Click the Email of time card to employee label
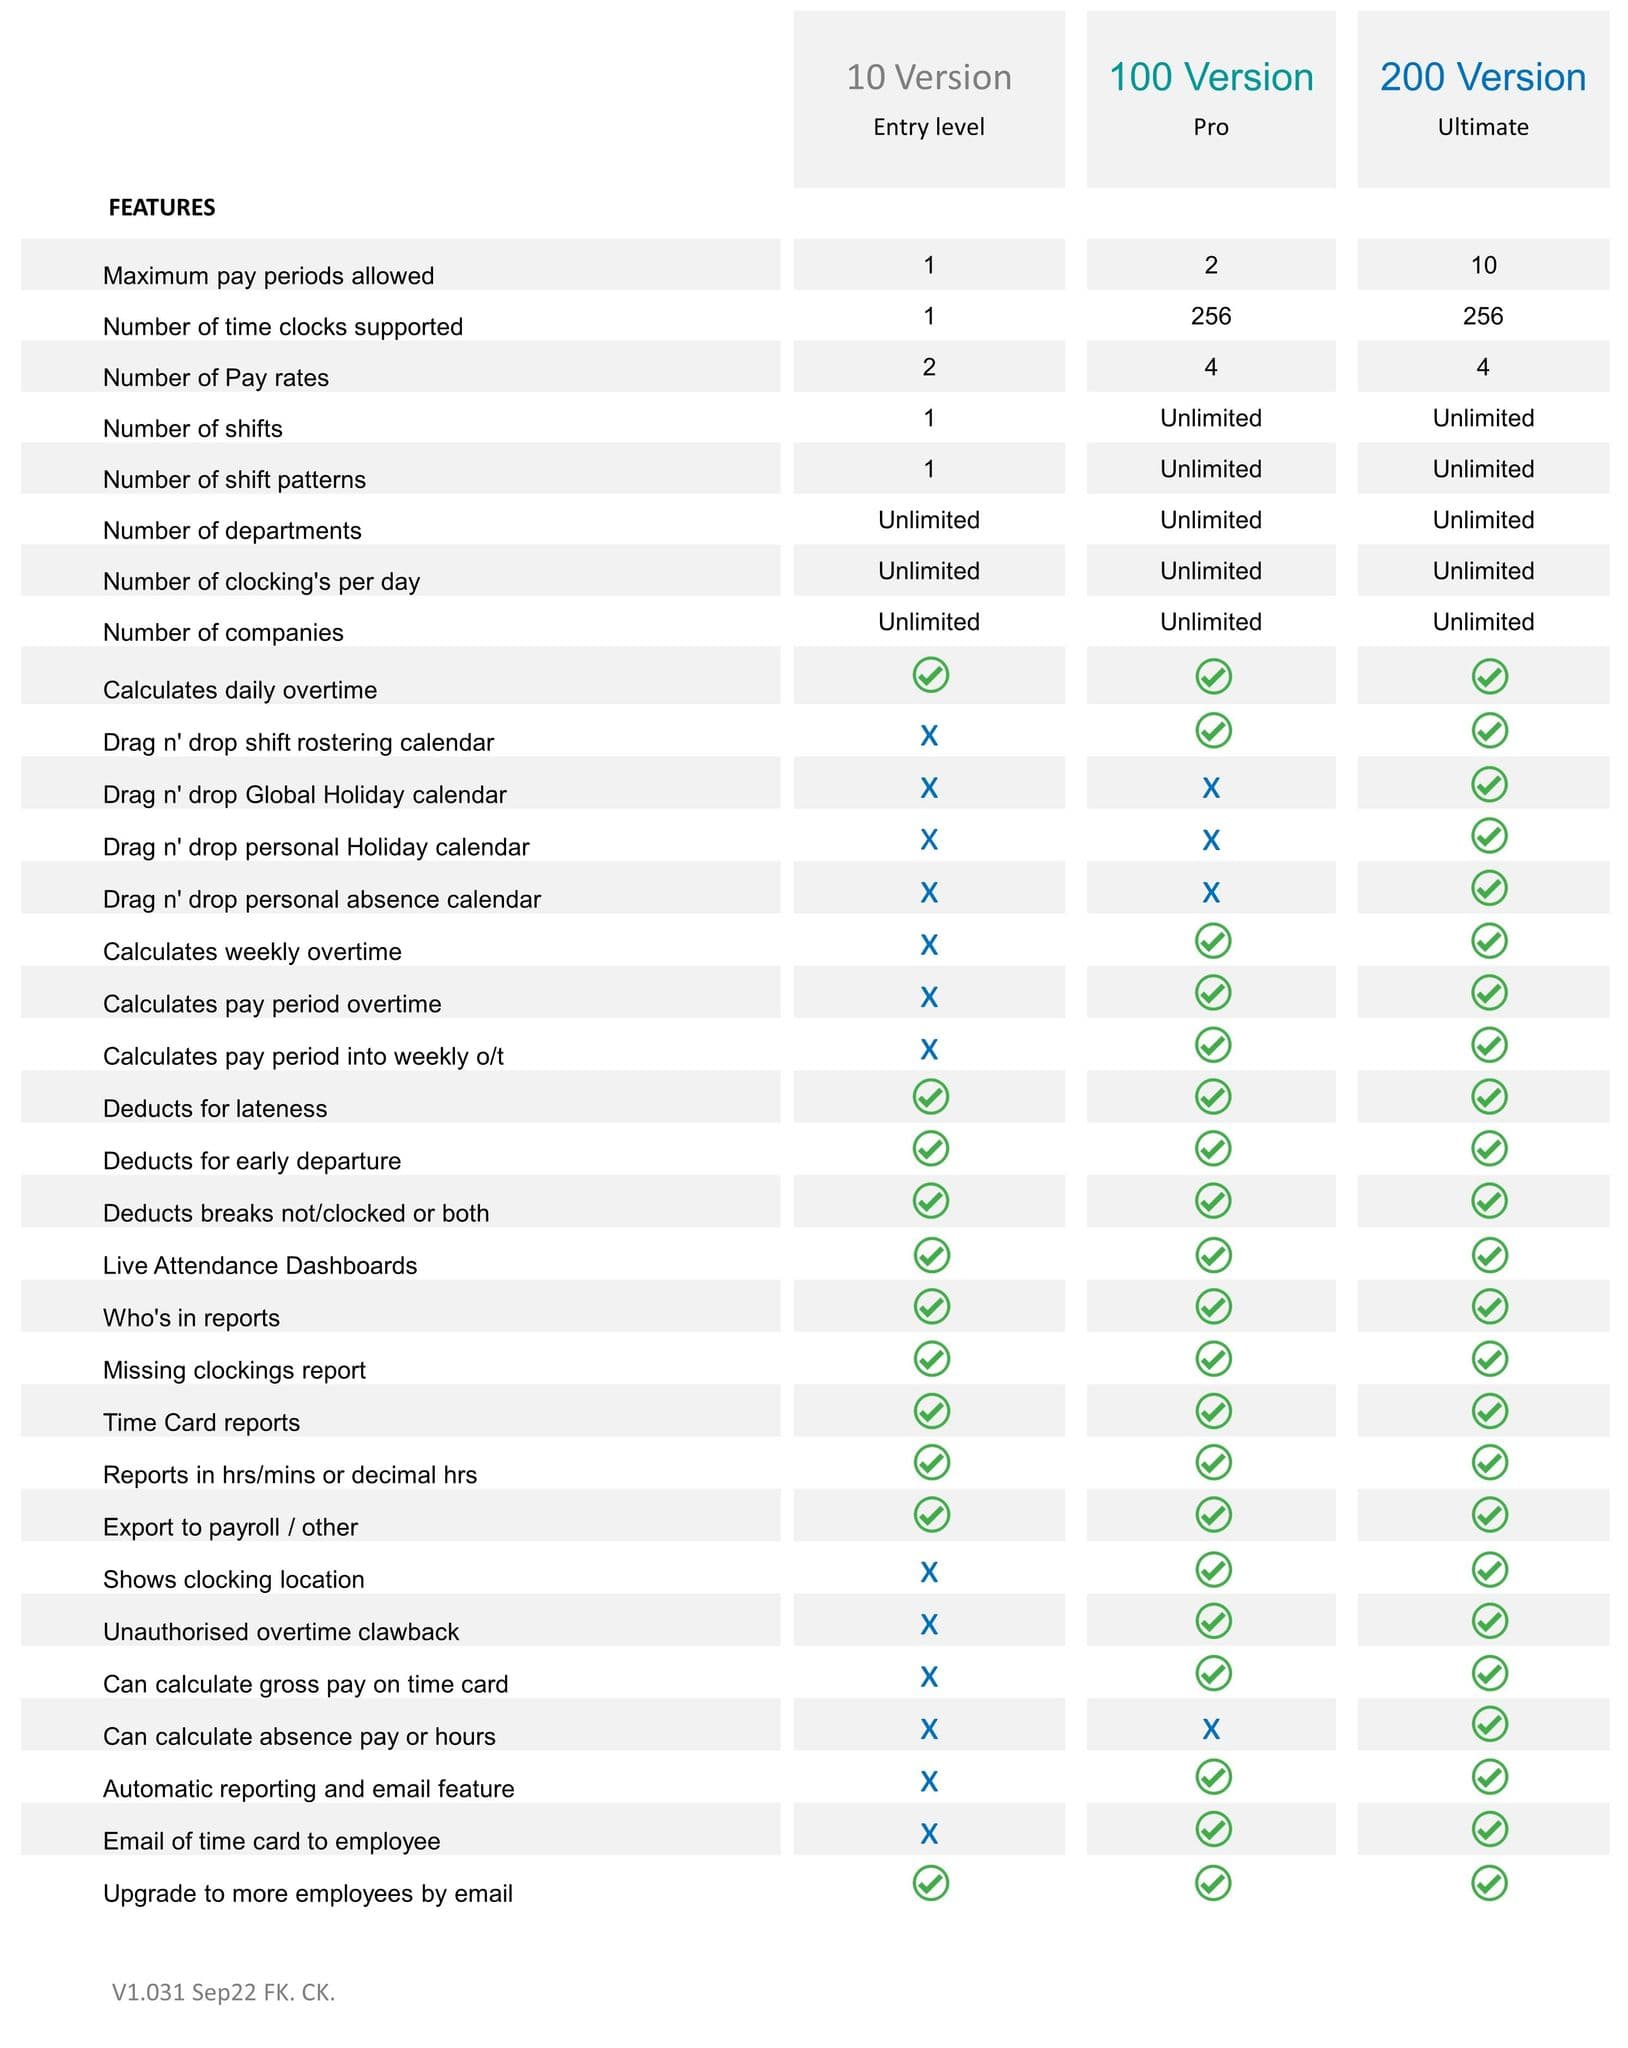1628x2048 pixels. 271,1841
